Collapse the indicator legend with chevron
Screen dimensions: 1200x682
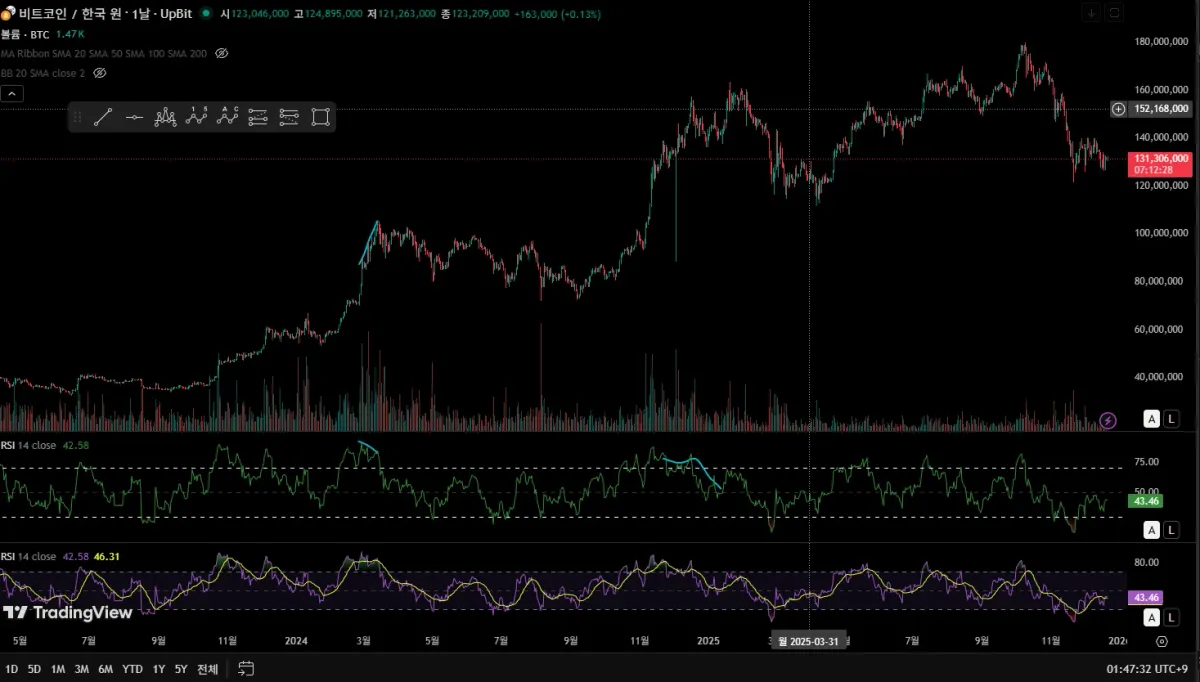pyautogui.click(x=12, y=93)
